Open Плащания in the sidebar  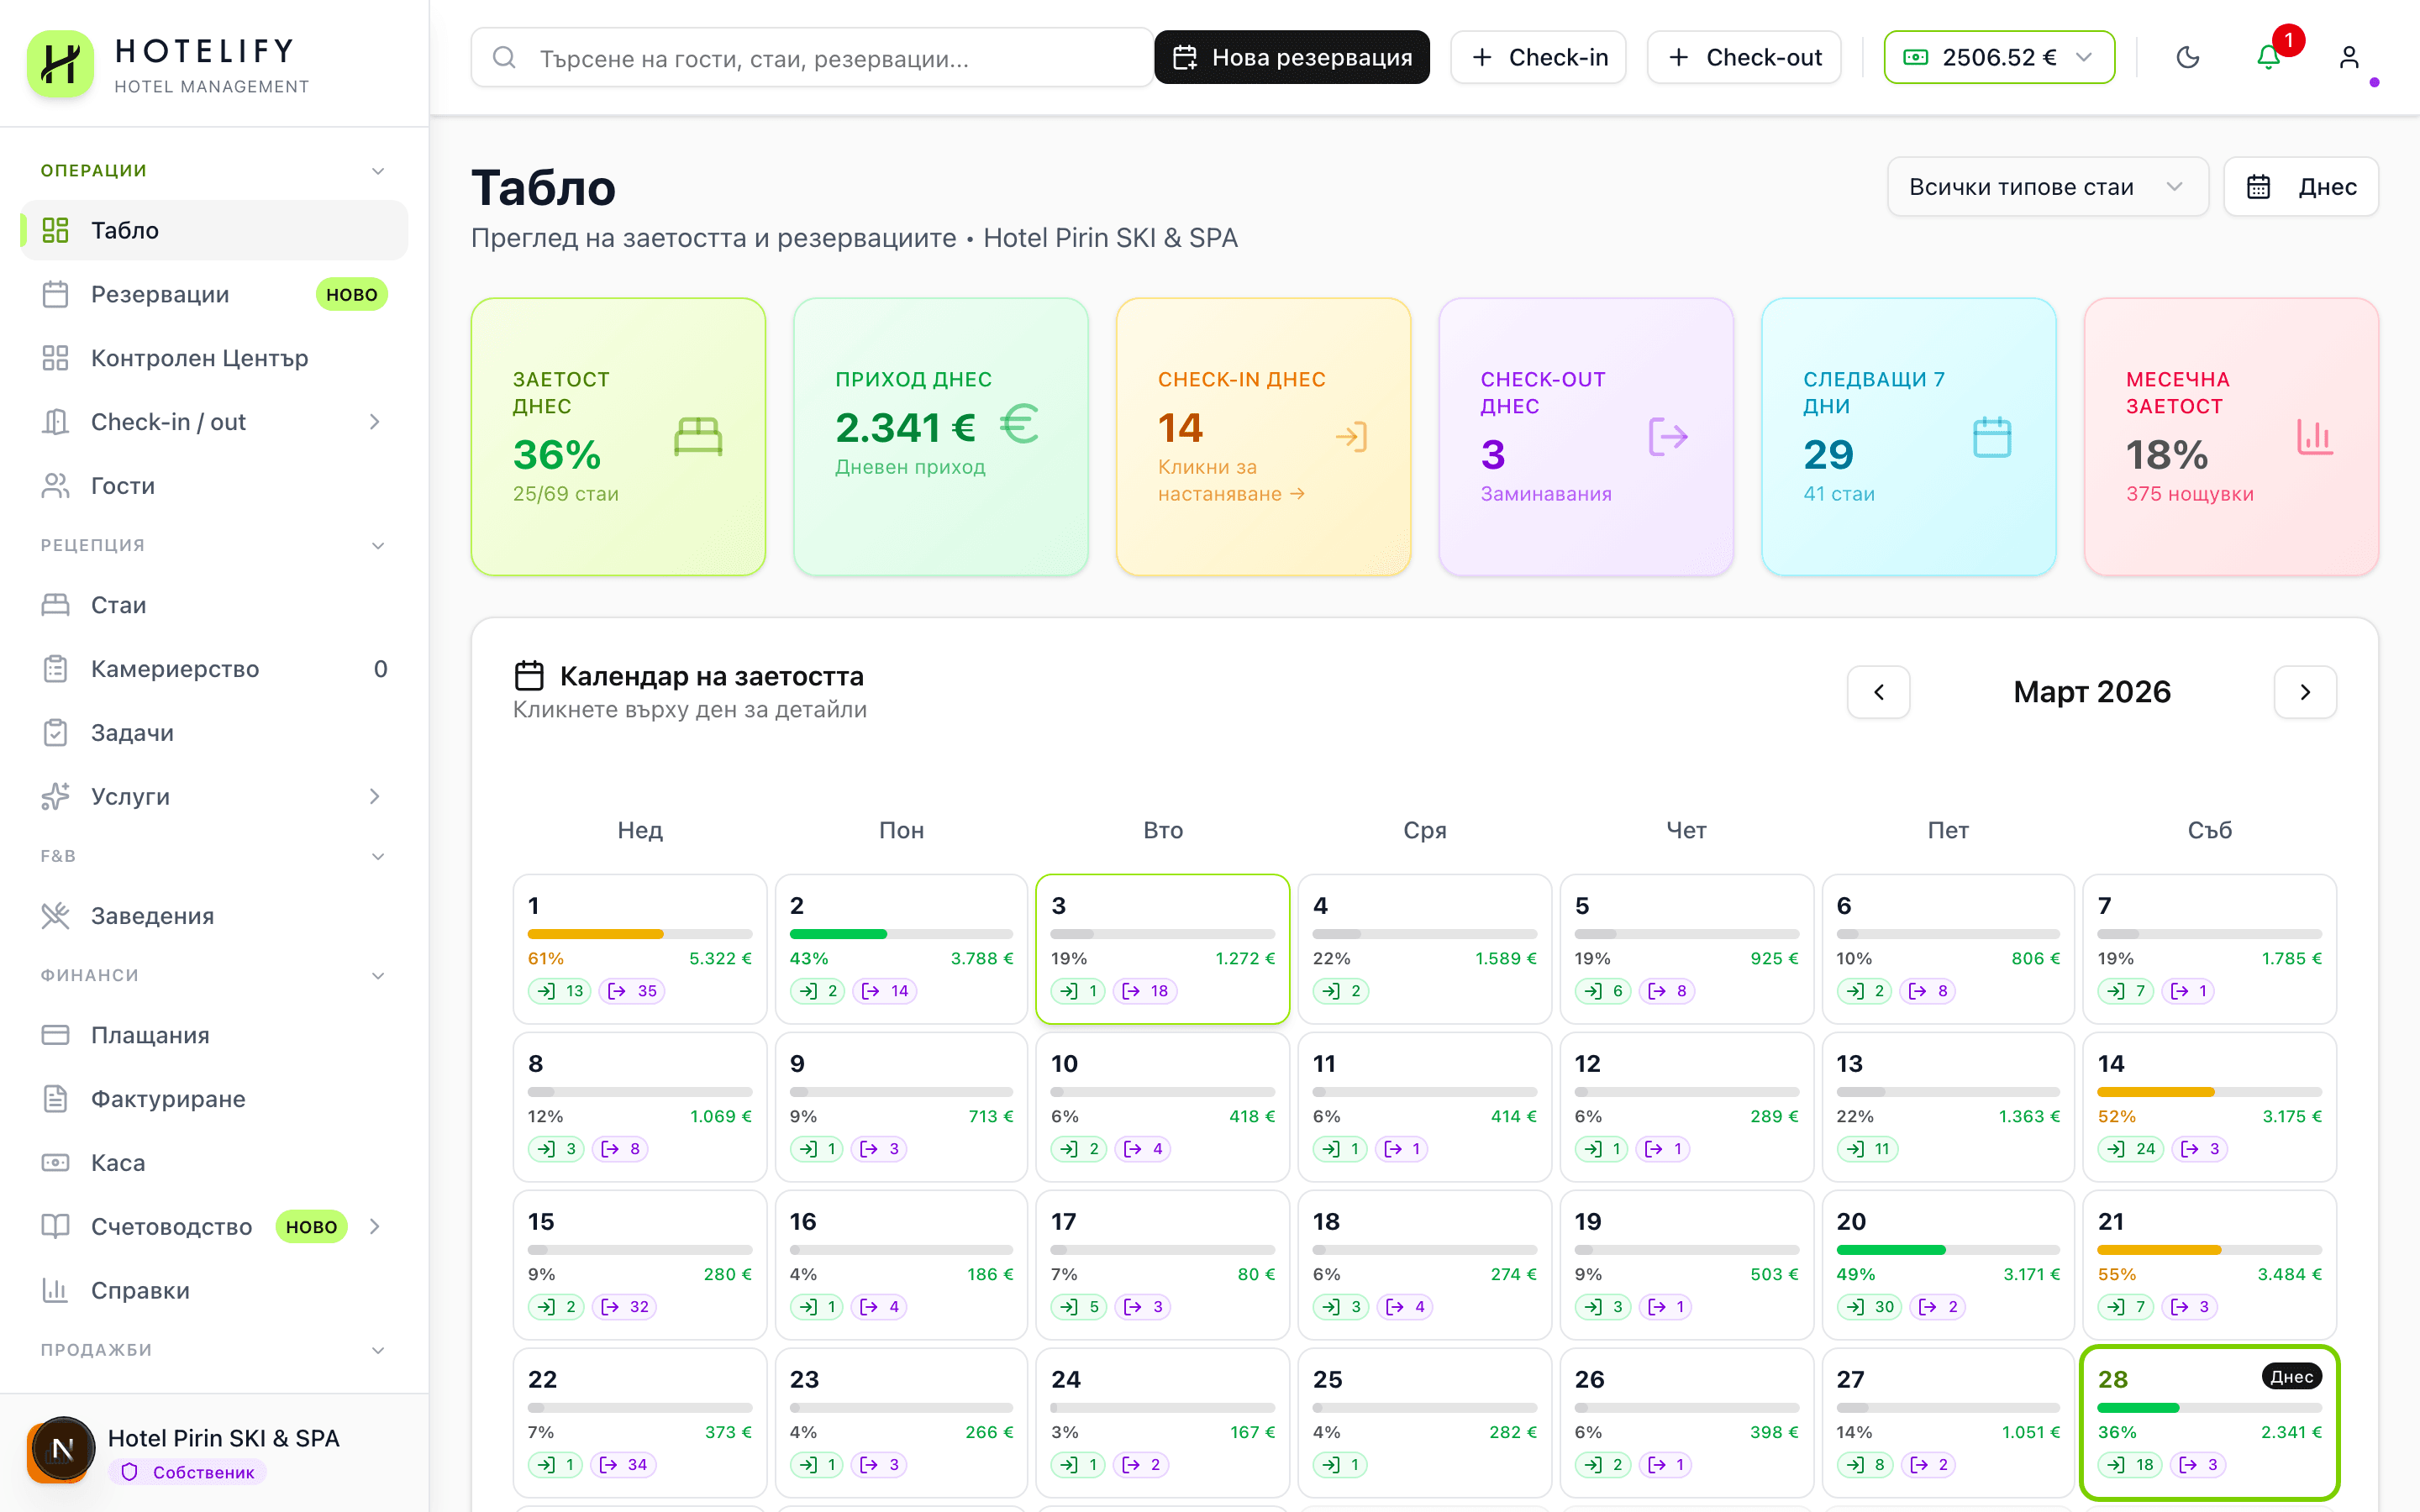coord(150,1035)
